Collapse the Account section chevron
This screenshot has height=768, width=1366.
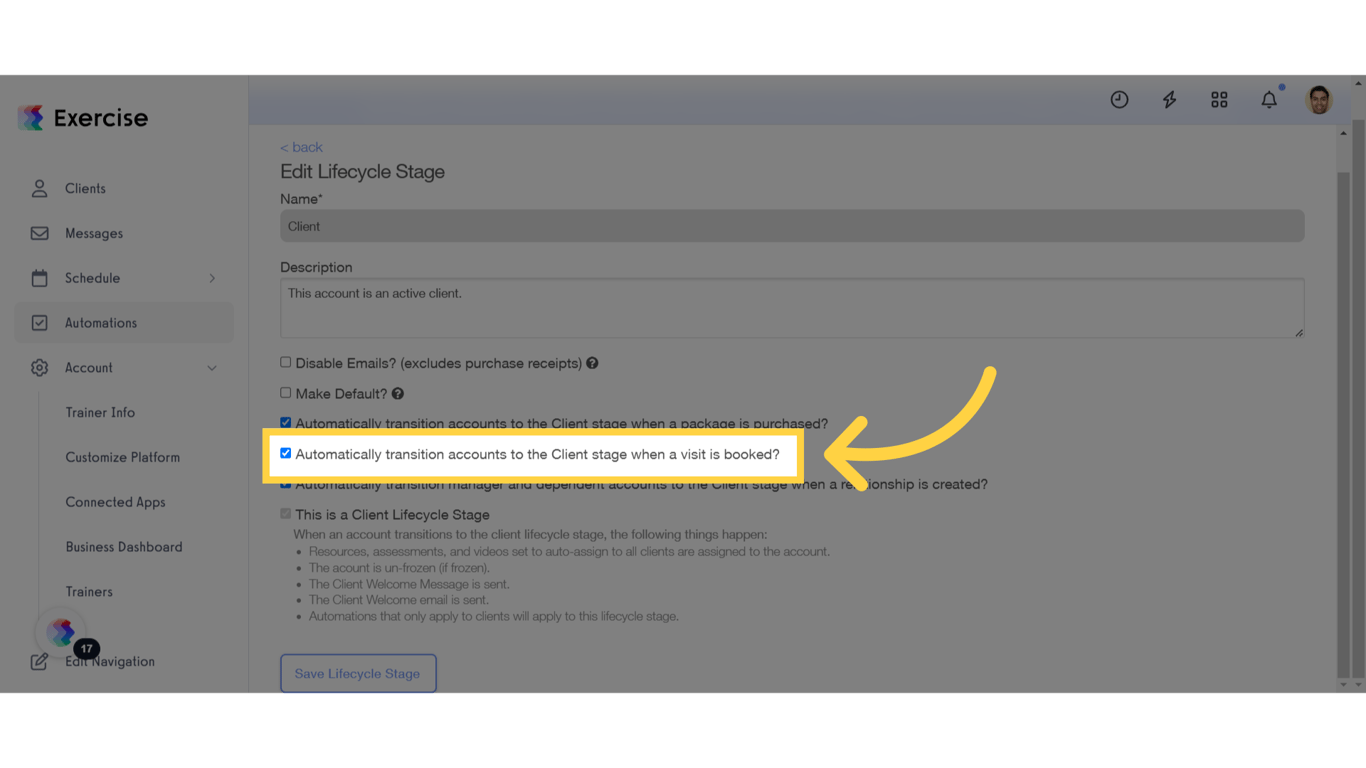[x=212, y=368]
